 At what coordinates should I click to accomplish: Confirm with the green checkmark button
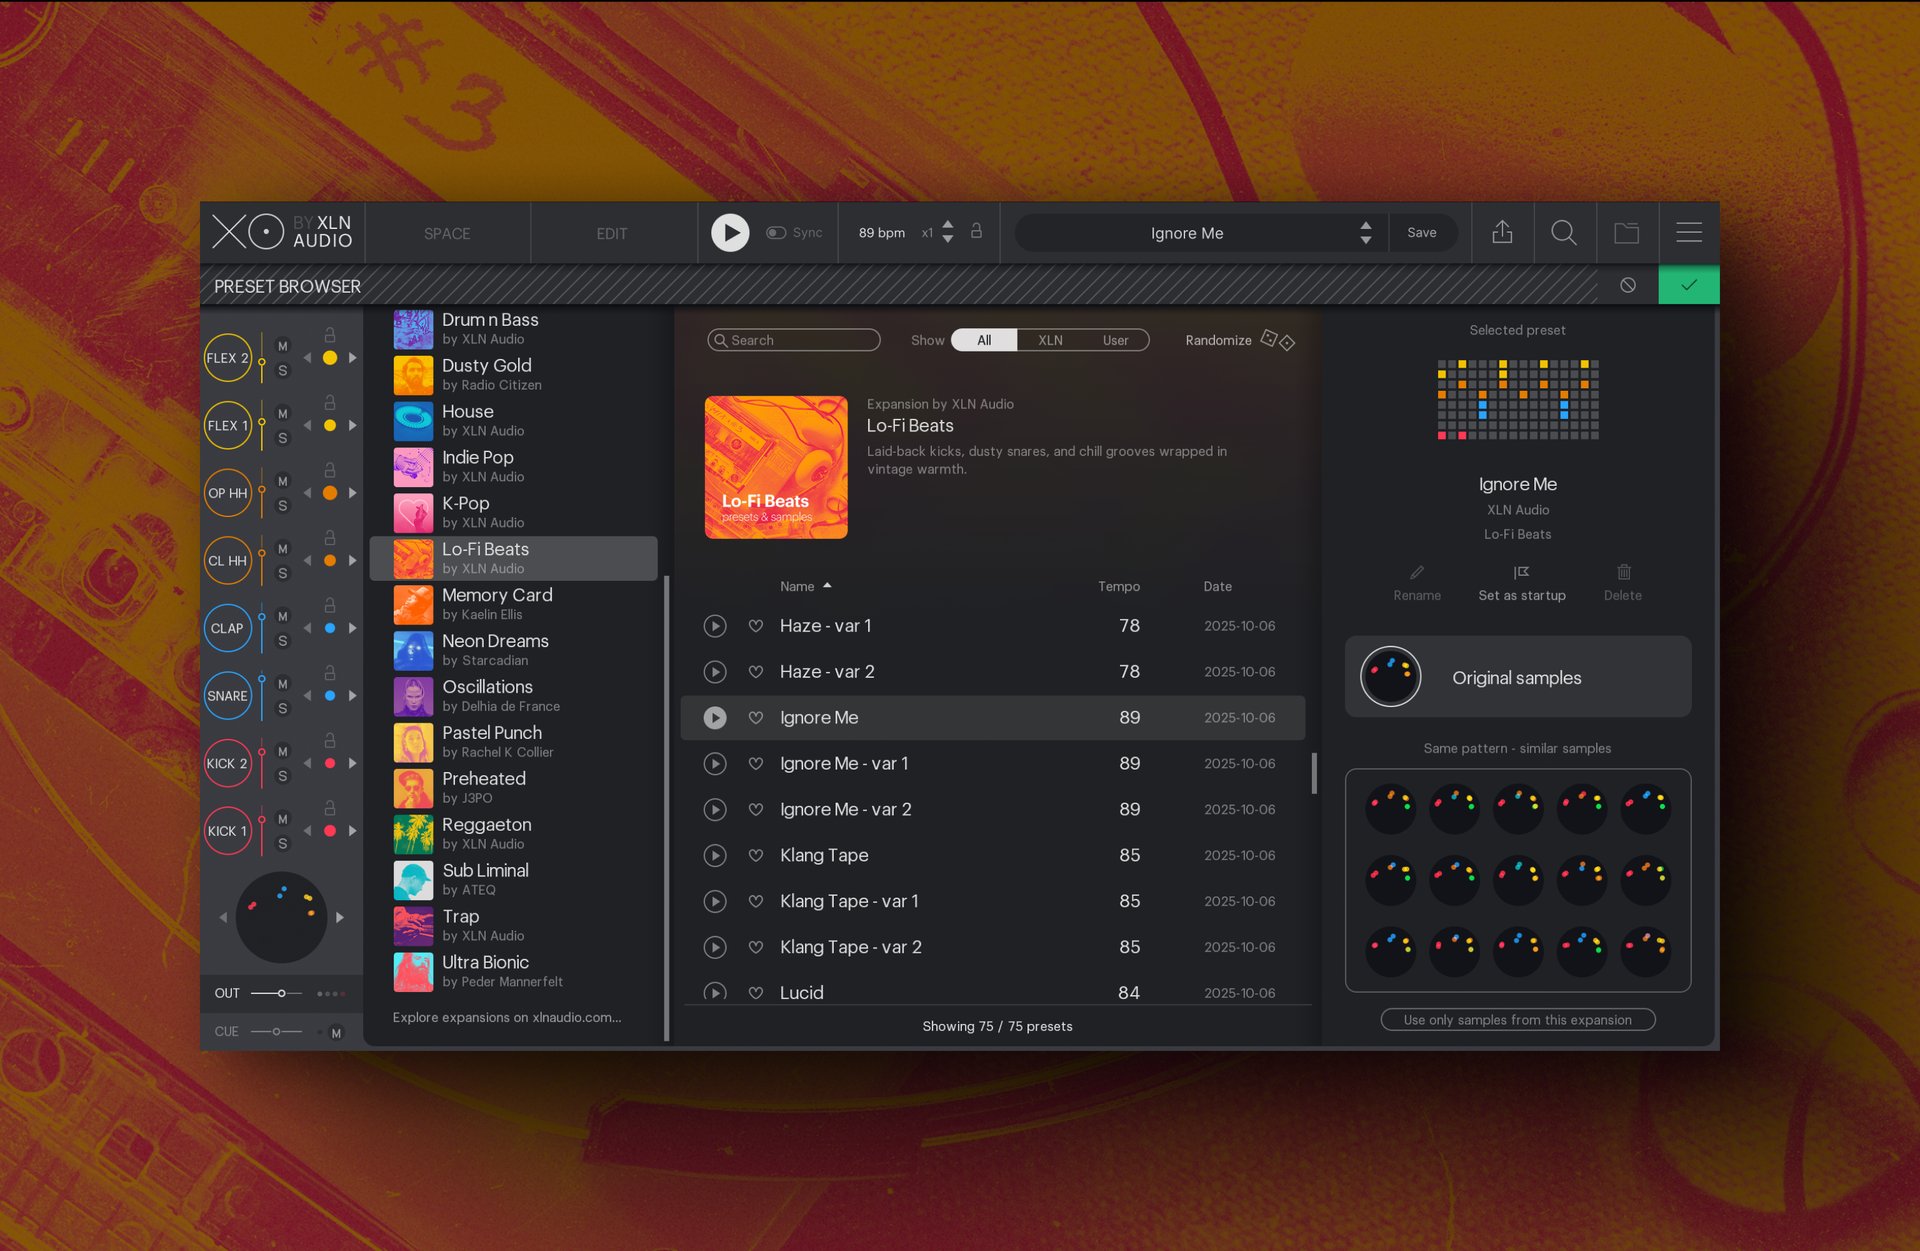point(1689,285)
